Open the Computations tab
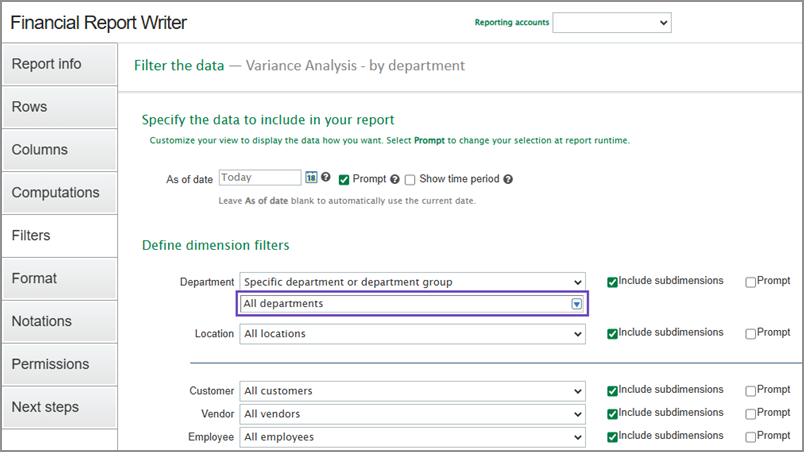The width and height of the screenshot is (804, 452). click(x=59, y=193)
